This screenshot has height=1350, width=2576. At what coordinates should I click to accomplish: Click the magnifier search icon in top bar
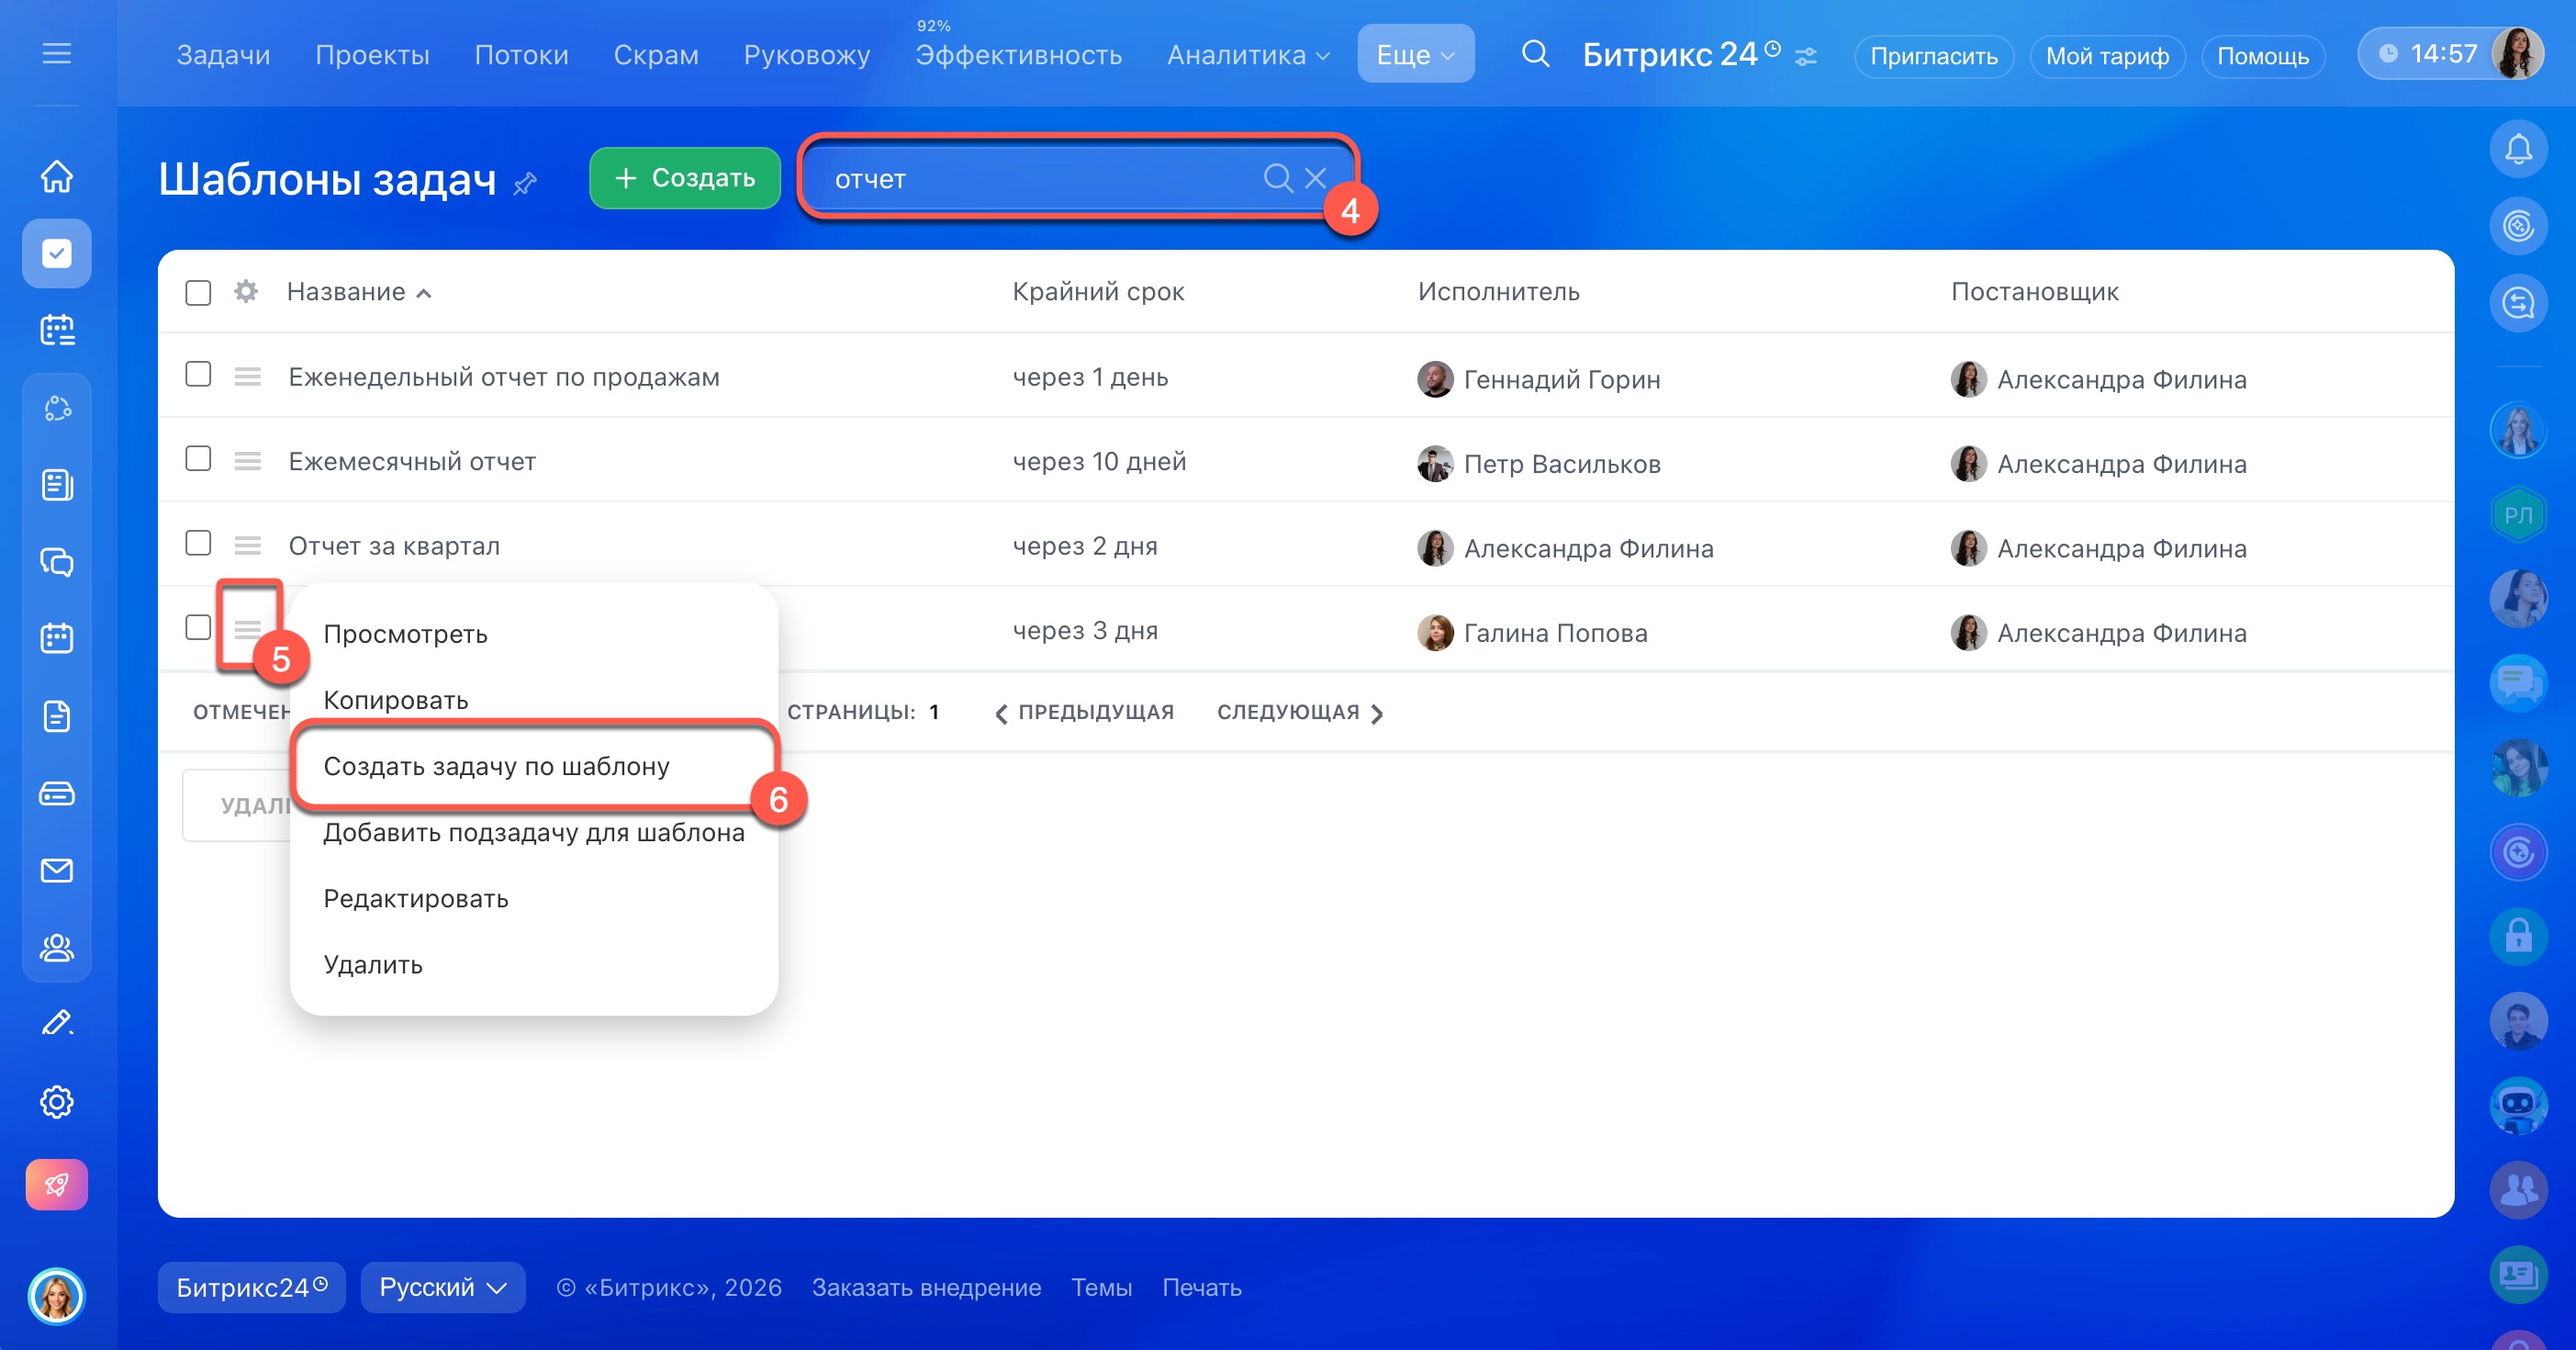coord(1534,54)
